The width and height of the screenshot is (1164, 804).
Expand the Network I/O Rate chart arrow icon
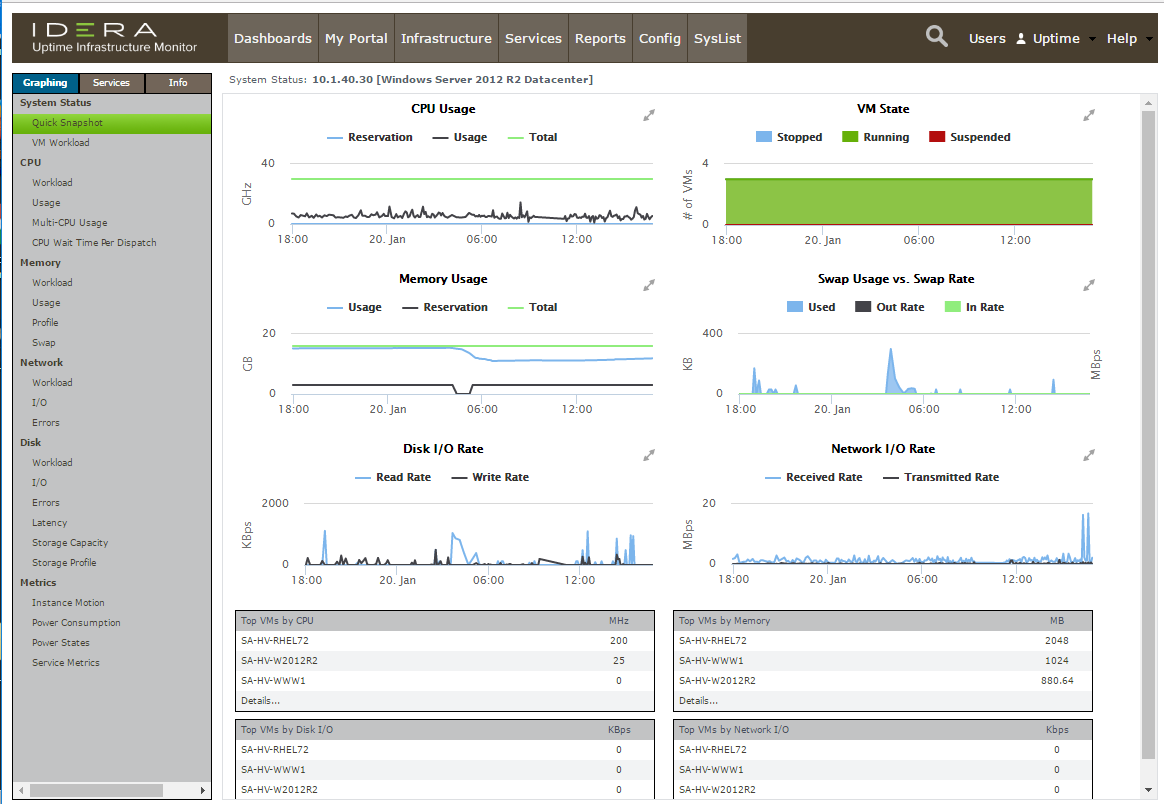[1088, 455]
